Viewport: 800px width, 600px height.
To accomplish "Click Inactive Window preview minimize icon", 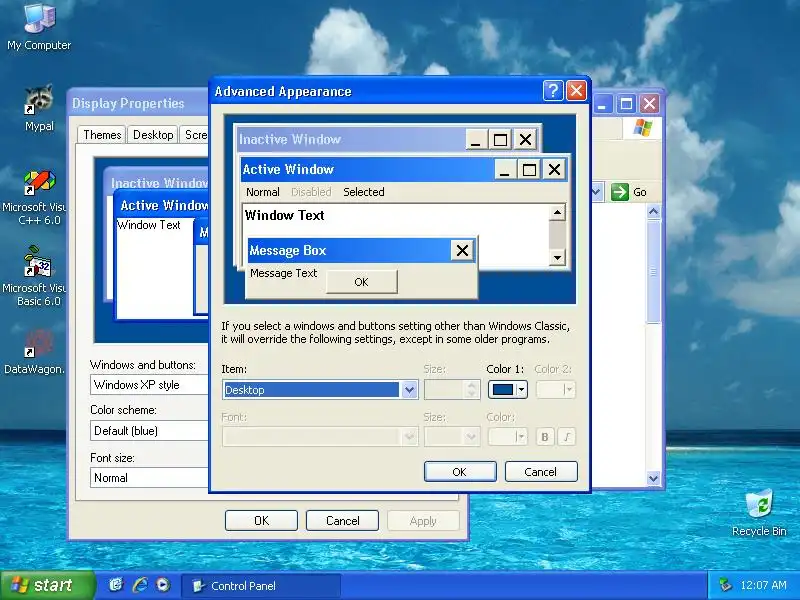I will tap(476, 139).
